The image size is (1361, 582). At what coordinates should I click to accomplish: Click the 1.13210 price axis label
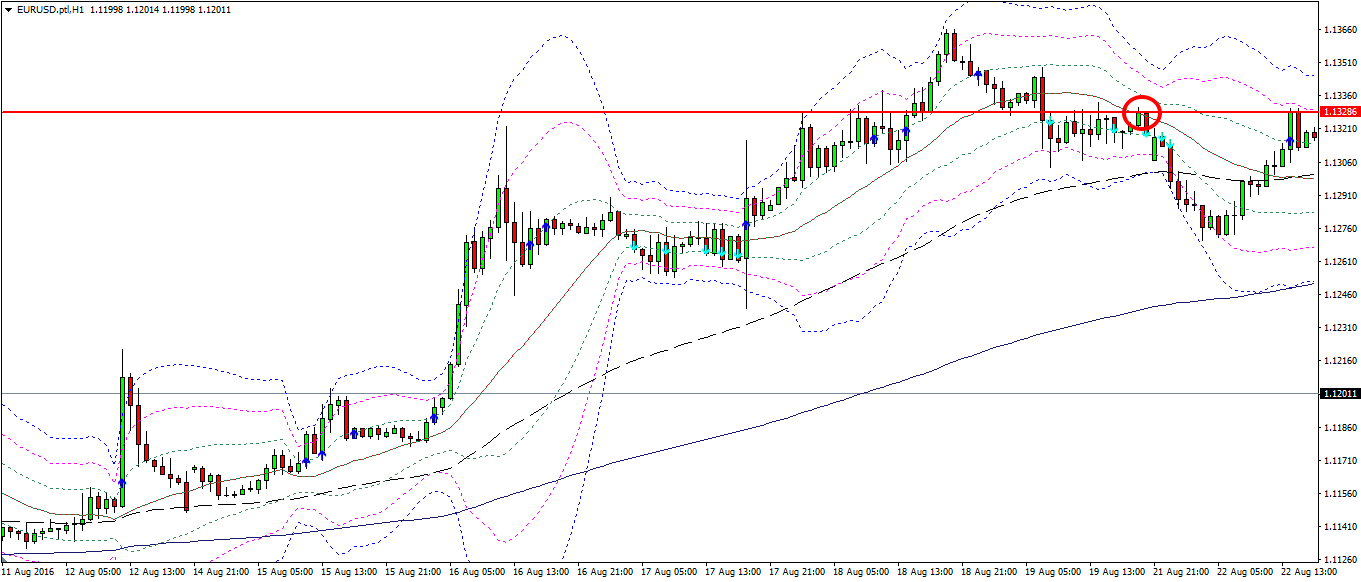click(x=1339, y=129)
